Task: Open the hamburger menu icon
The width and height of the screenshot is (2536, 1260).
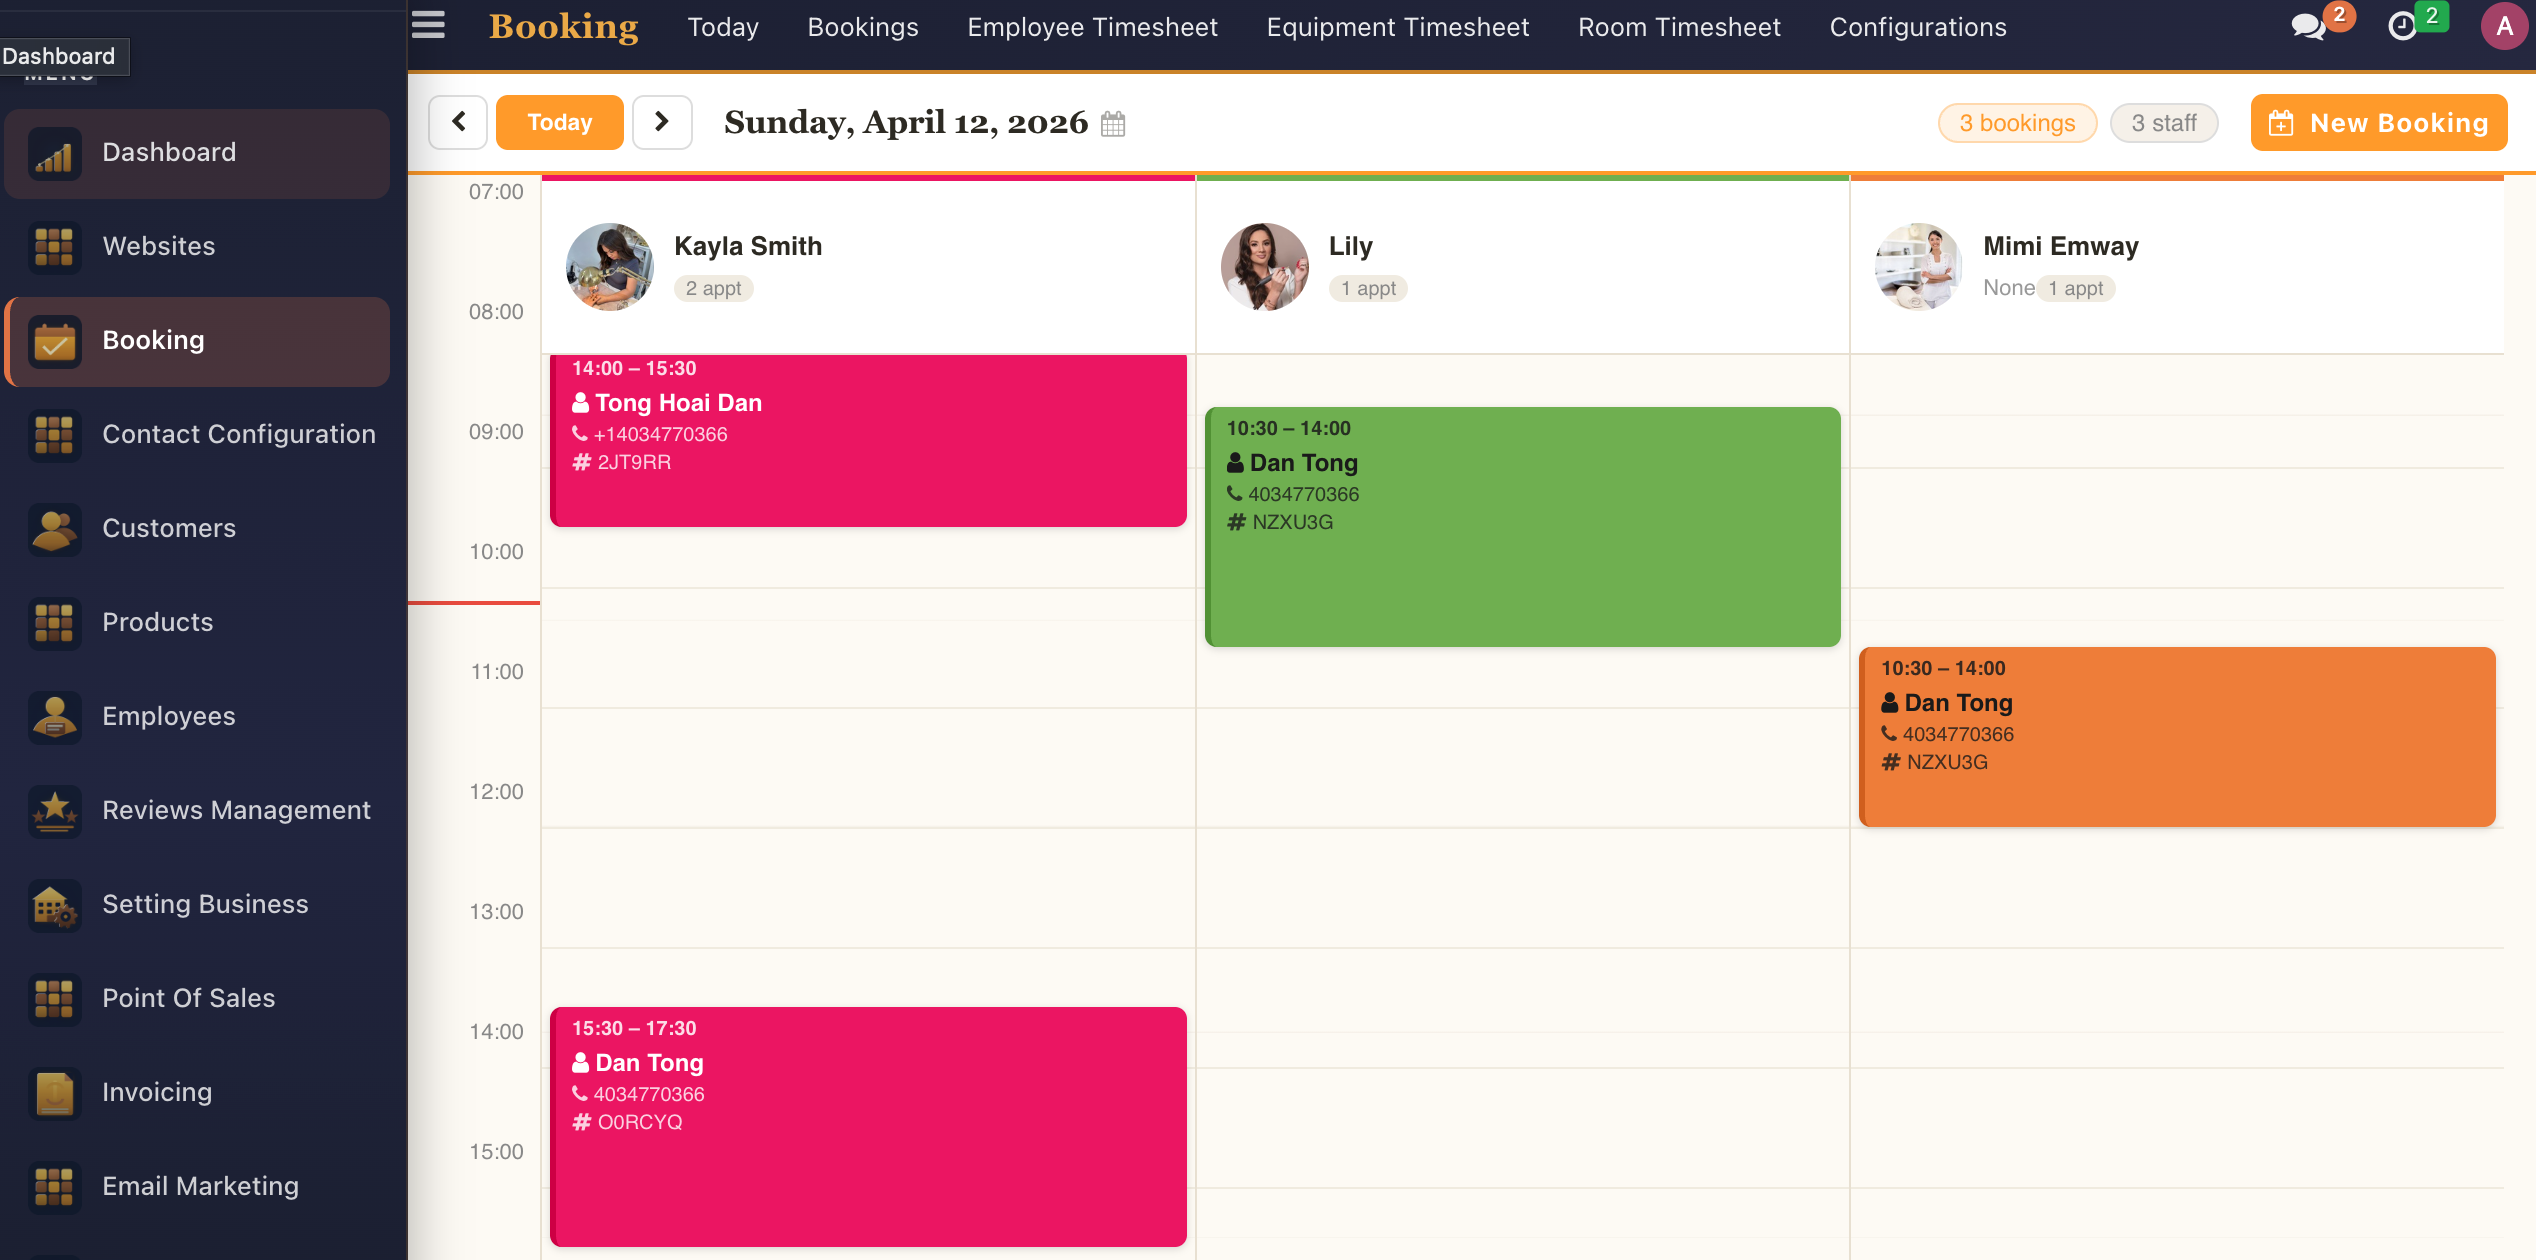Action: coord(428,24)
